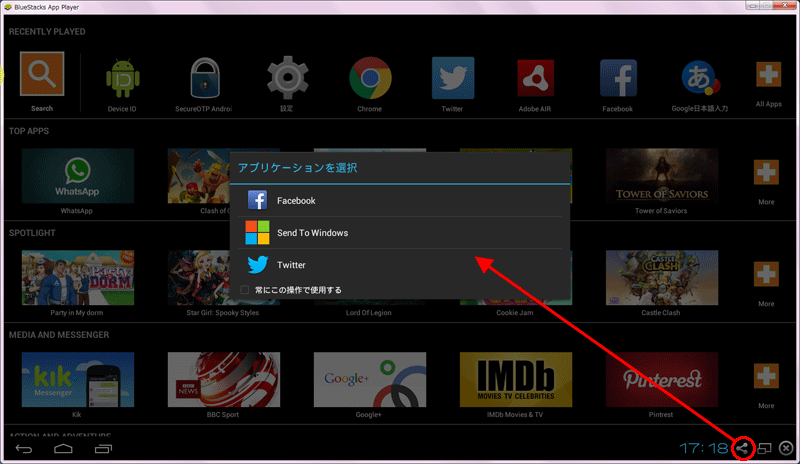Launch Chrome from Recently Played
800x464 pixels.
point(370,78)
